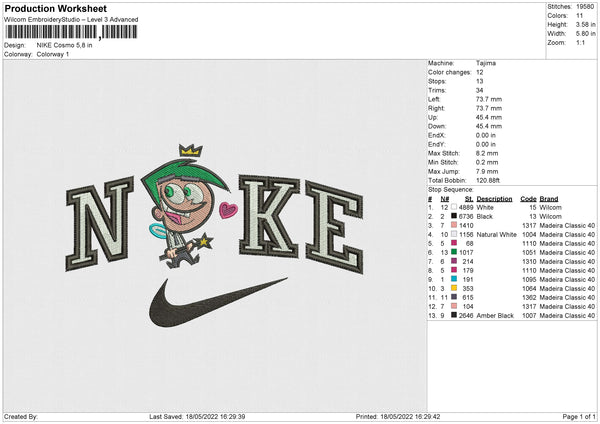600x424 pixels.
Task: Click the Up: label
Action: tap(433, 117)
